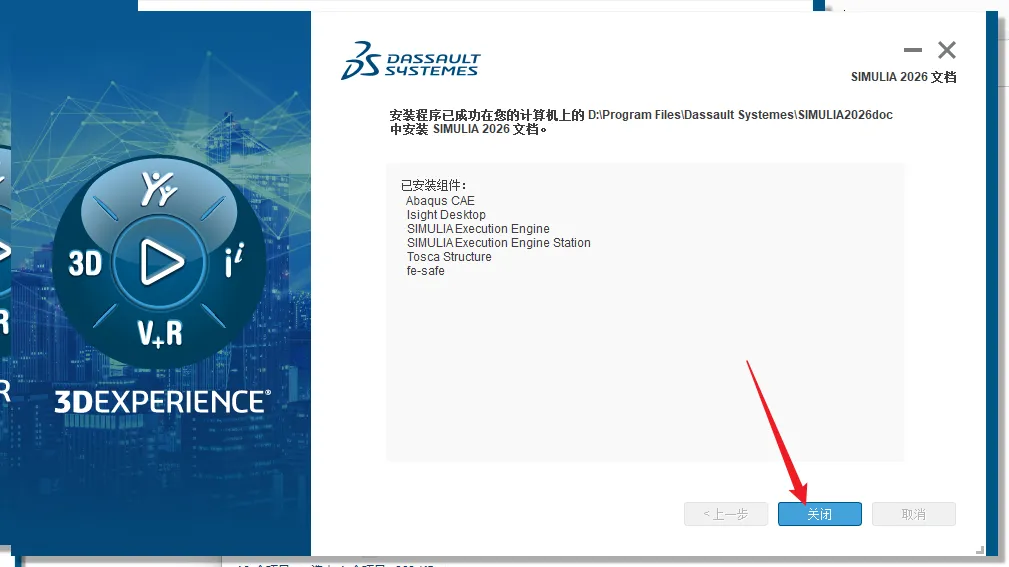Click the greyed-out 取消 button

click(913, 514)
